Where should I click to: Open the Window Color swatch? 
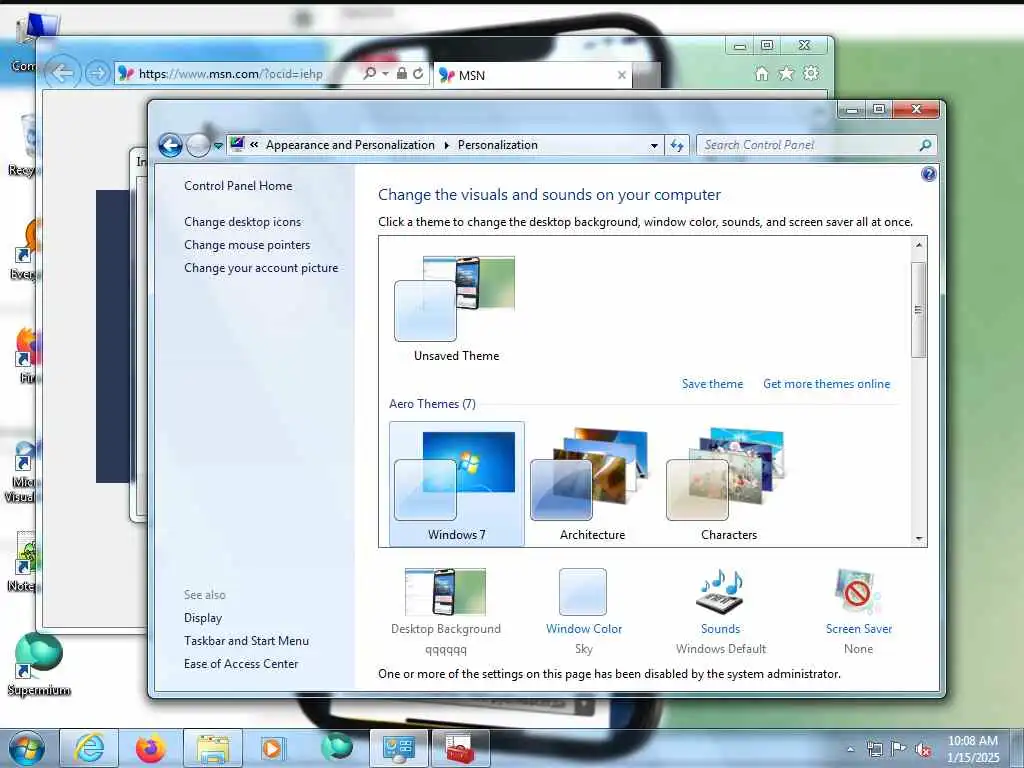(583, 592)
